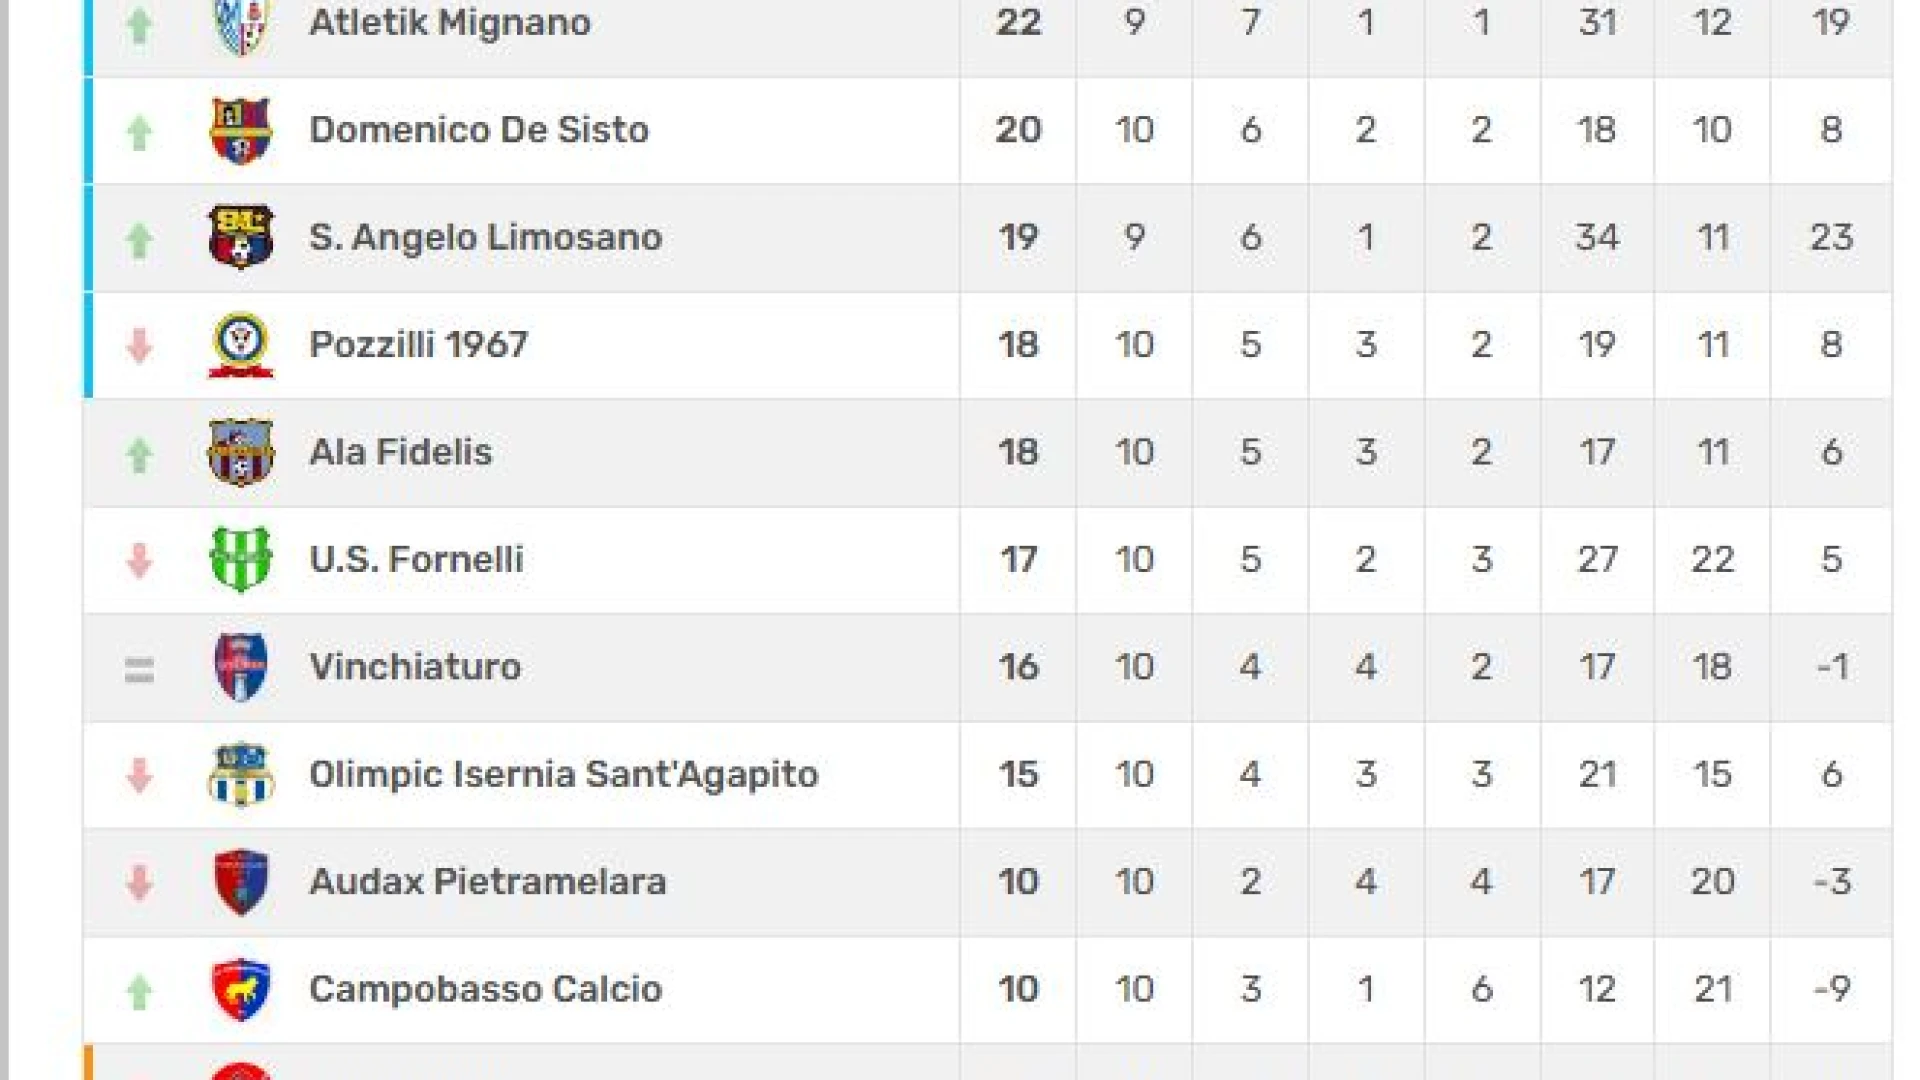Select the Audax Pietramelara team name
Image resolution: width=1920 pixels, height=1080 pixels.
(487, 882)
